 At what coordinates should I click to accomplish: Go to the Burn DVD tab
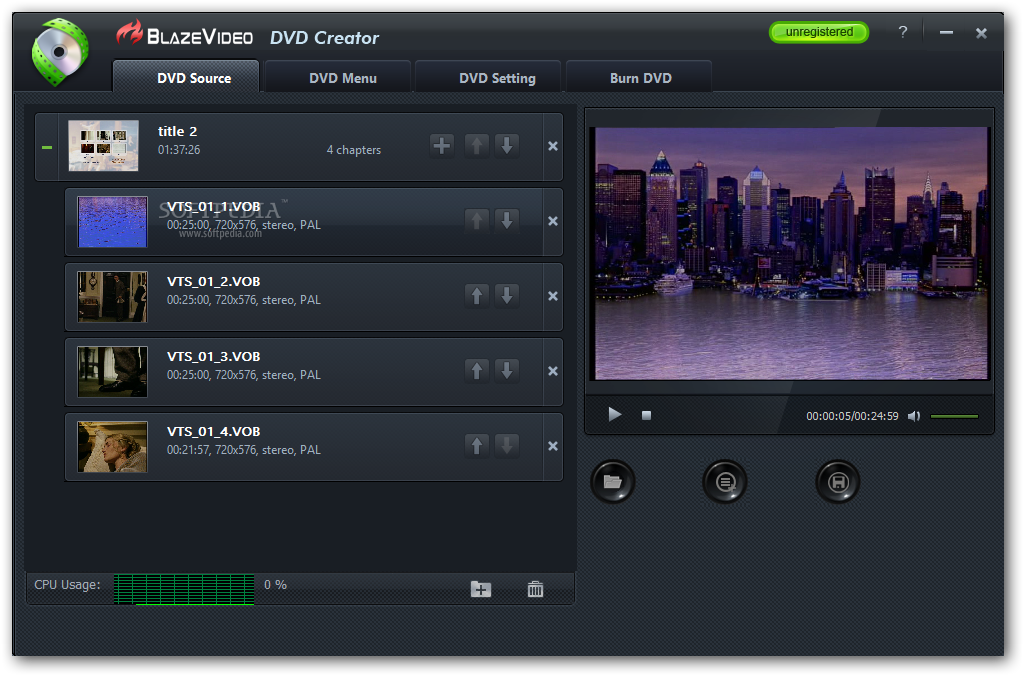pos(639,76)
